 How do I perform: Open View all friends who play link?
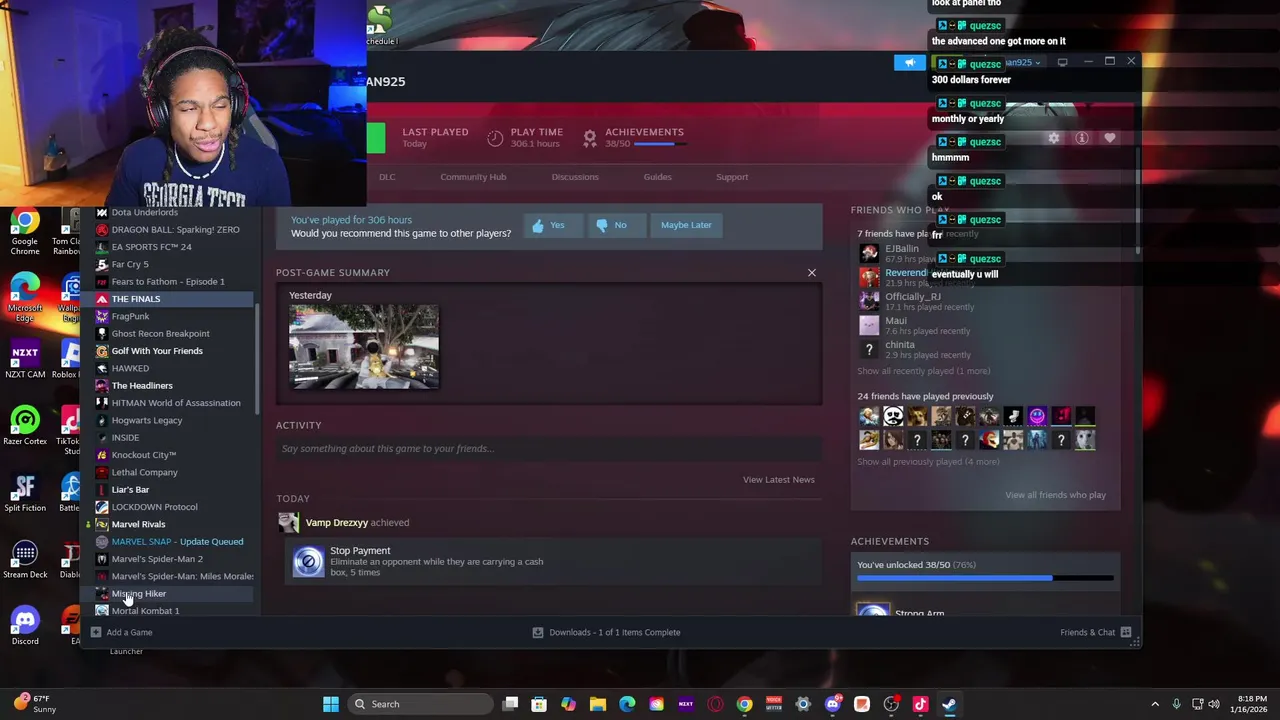coord(1055,495)
